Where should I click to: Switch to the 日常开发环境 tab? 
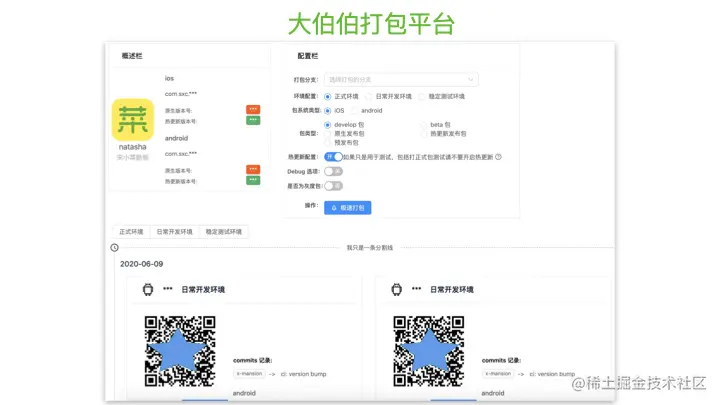(174, 231)
